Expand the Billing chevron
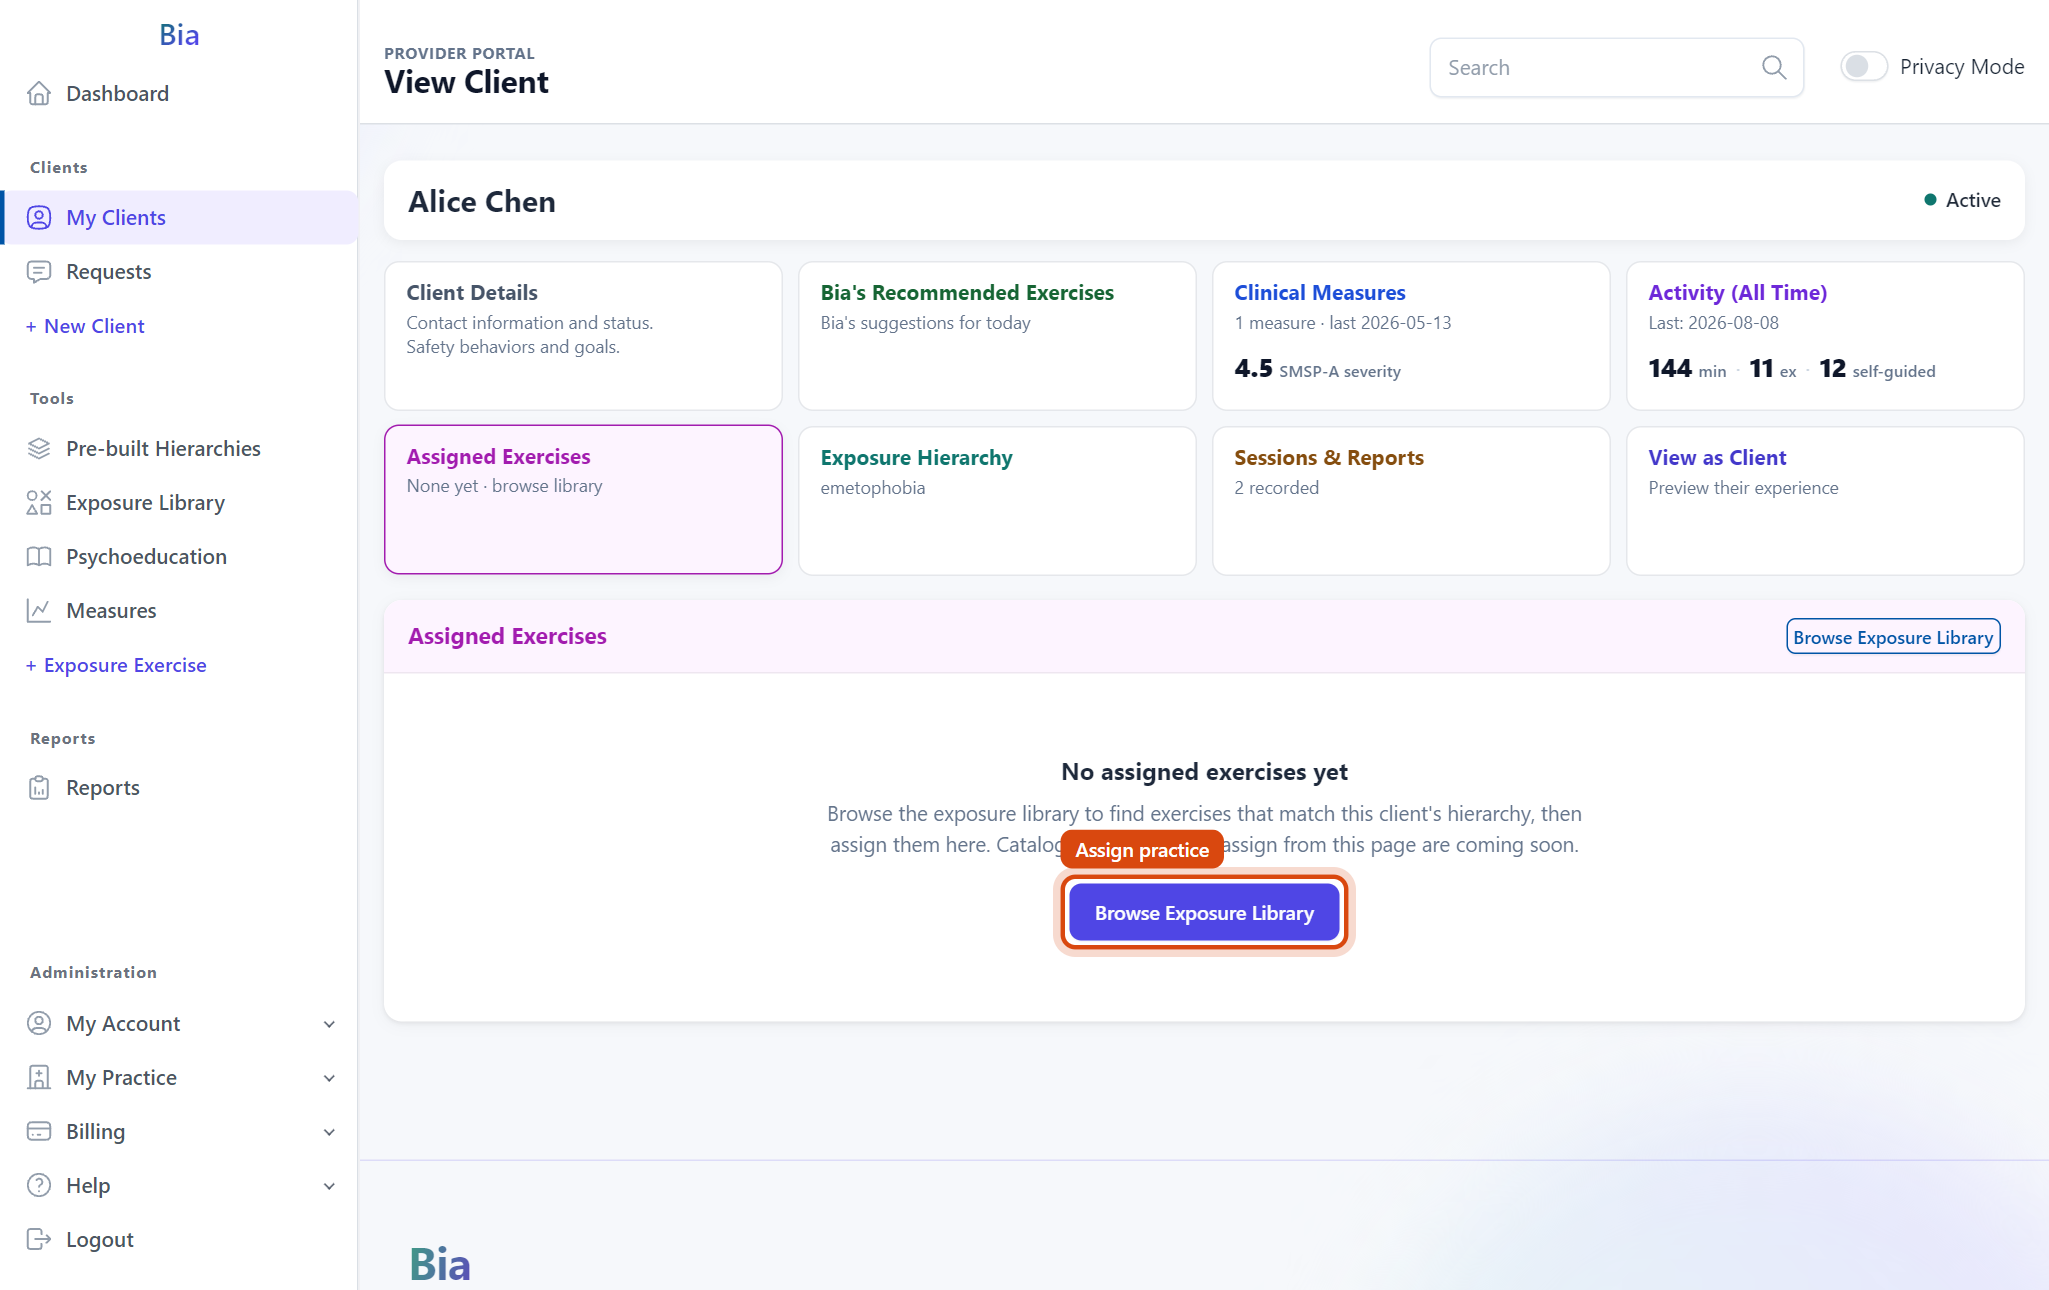Screen dimensions: 2049x1290 (329, 1132)
